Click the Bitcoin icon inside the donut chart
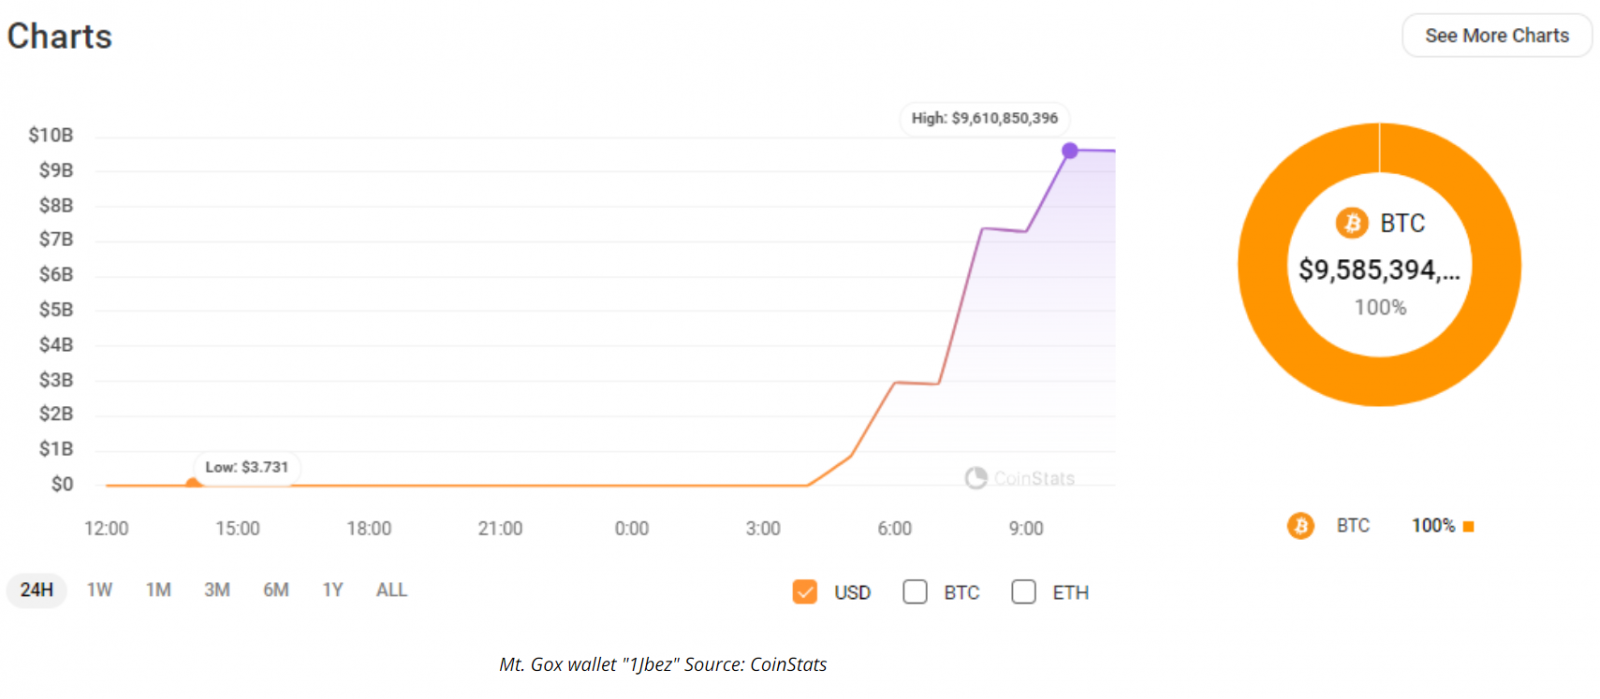 click(x=1353, y=224)
